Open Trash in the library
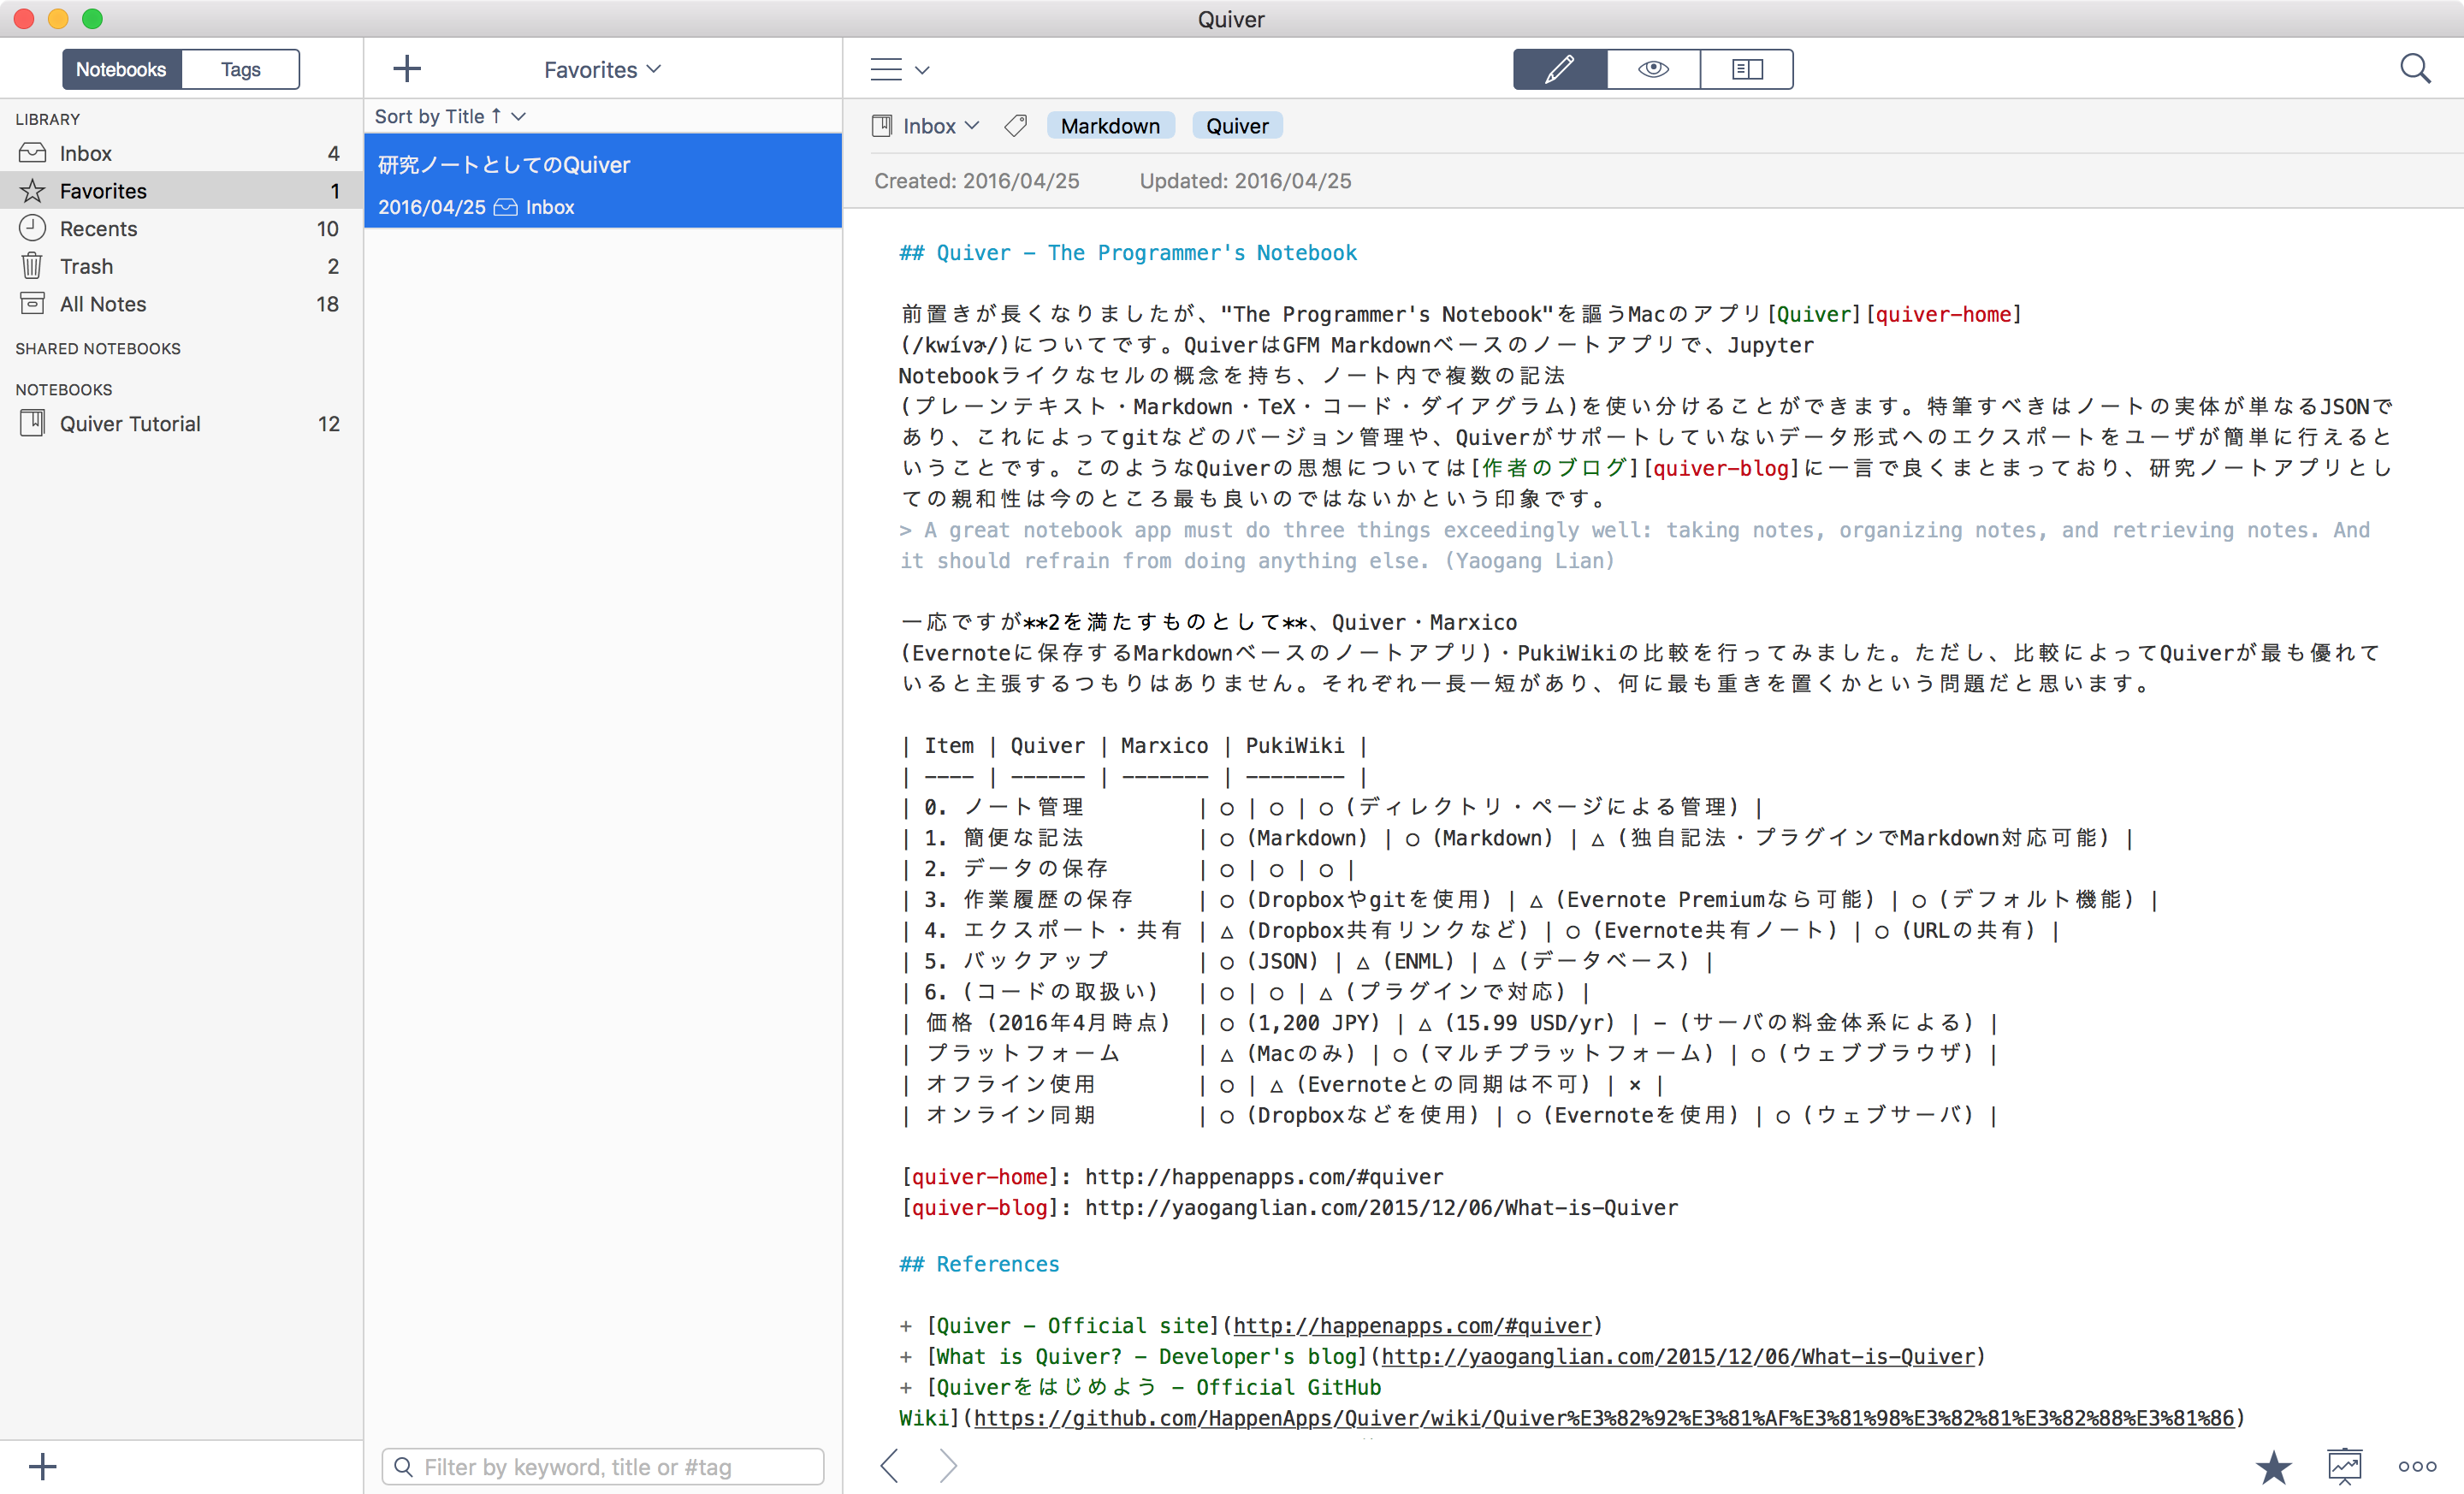This screenshot has height=1494, width=2464. pos(181,266)
